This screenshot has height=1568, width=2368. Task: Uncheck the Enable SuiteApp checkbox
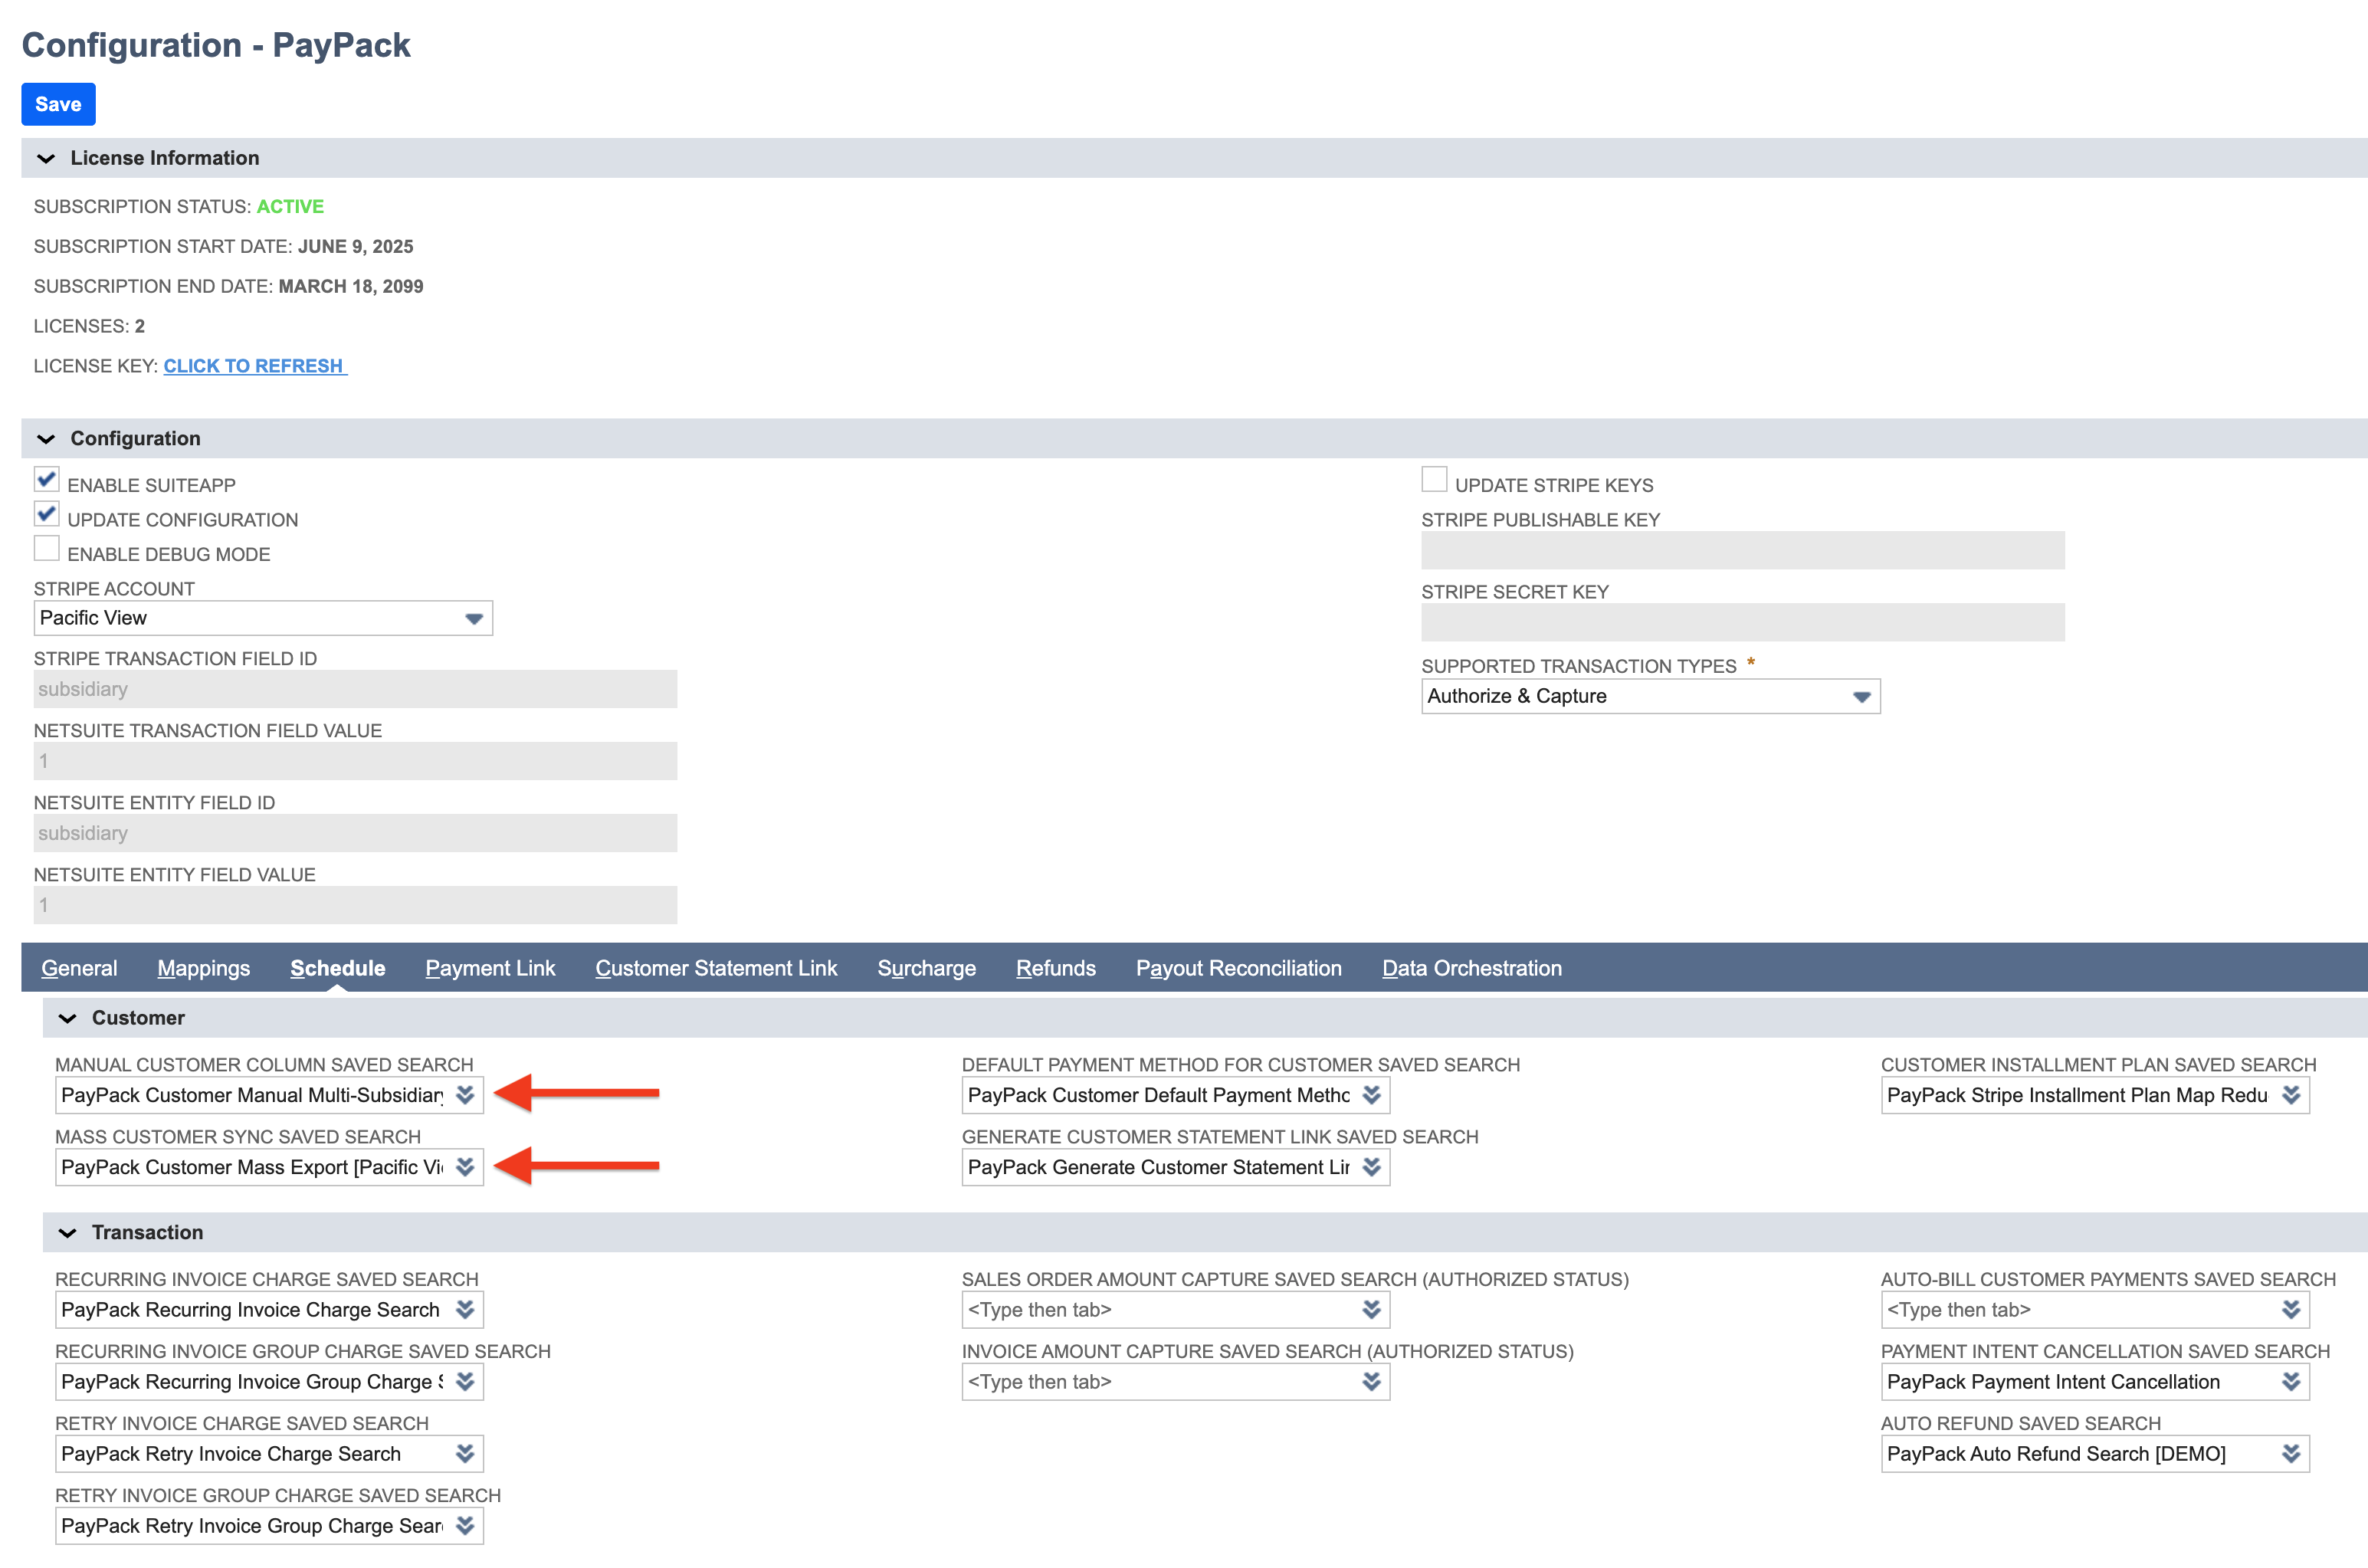[47, 480]
